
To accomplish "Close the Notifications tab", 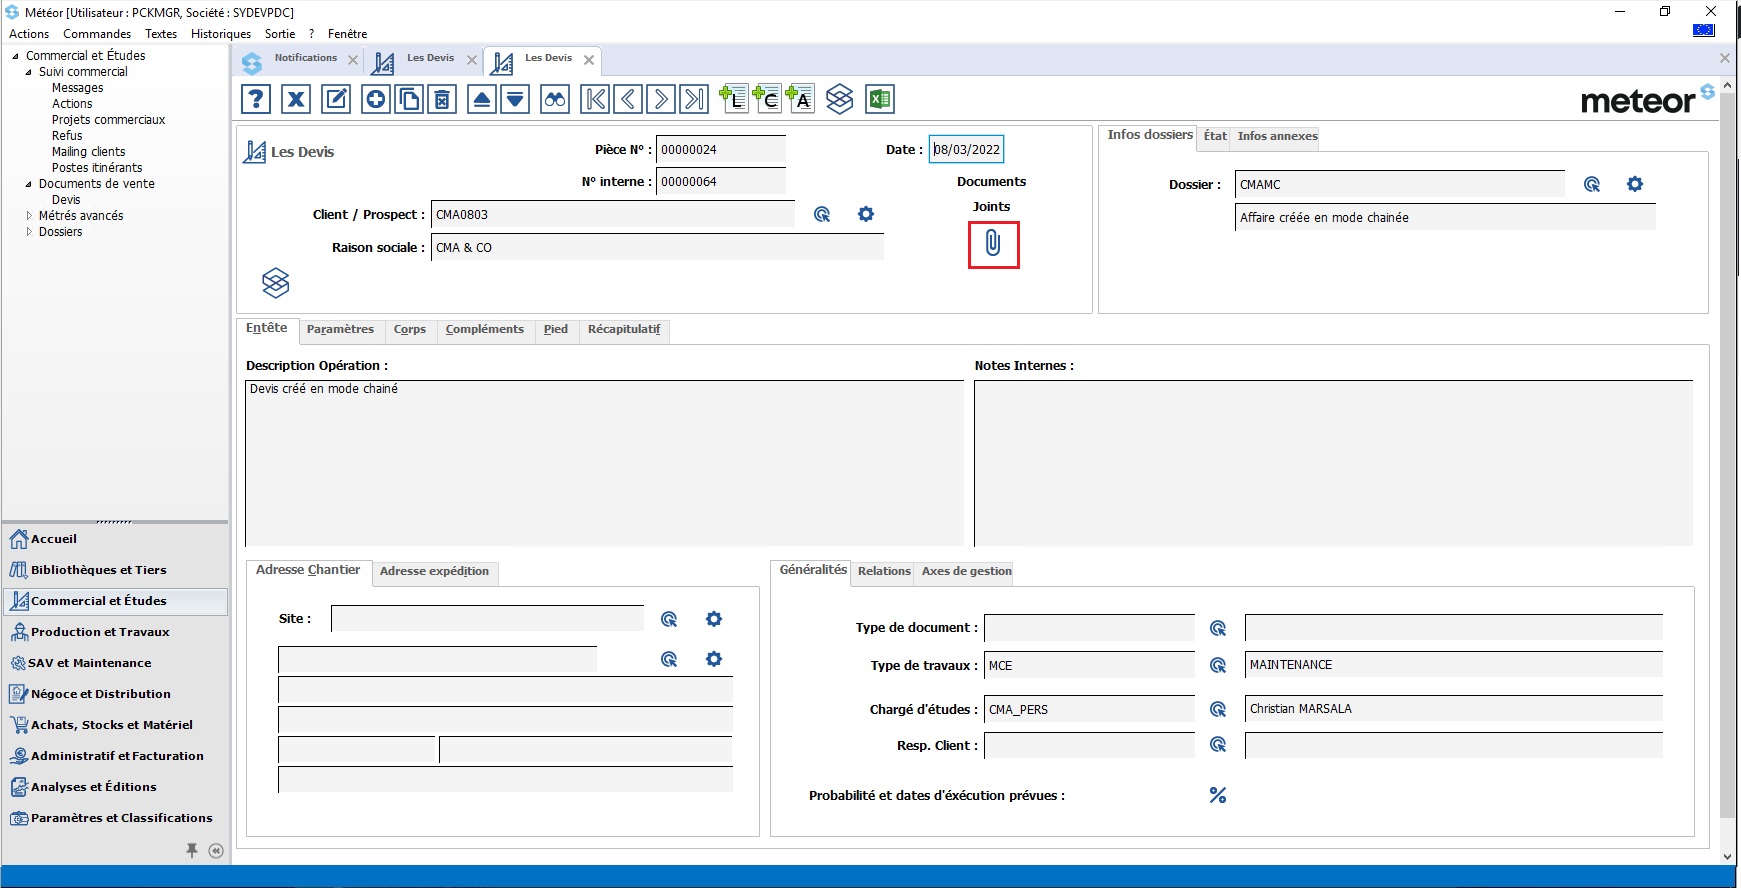I will [353, 60].
